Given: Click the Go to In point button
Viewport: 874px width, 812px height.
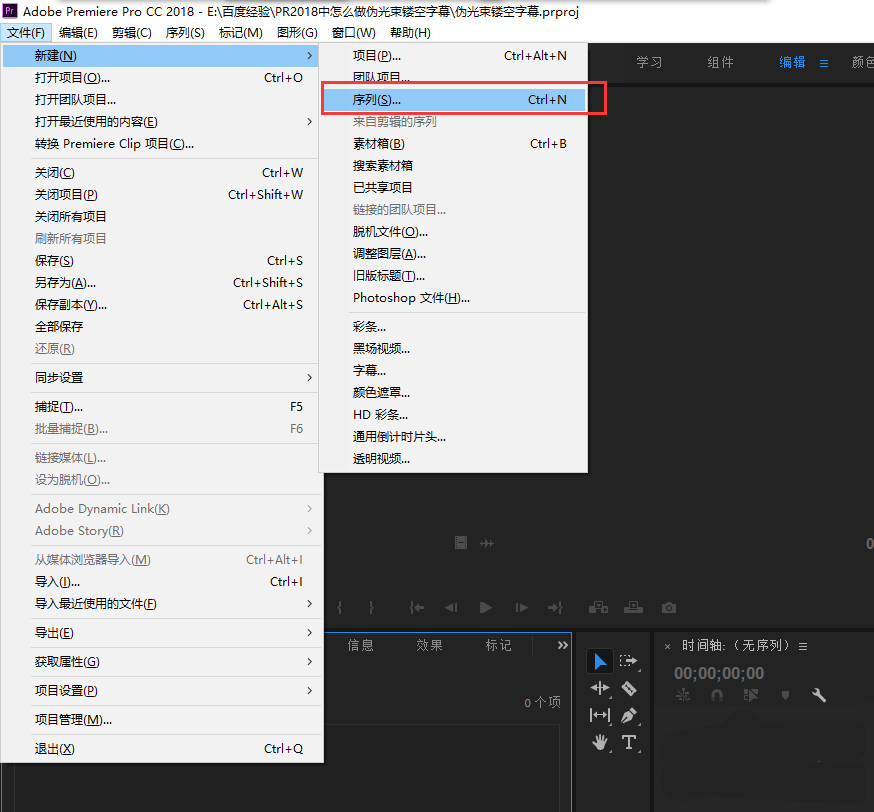Looking at the screenshot, I should click(416, 607).
